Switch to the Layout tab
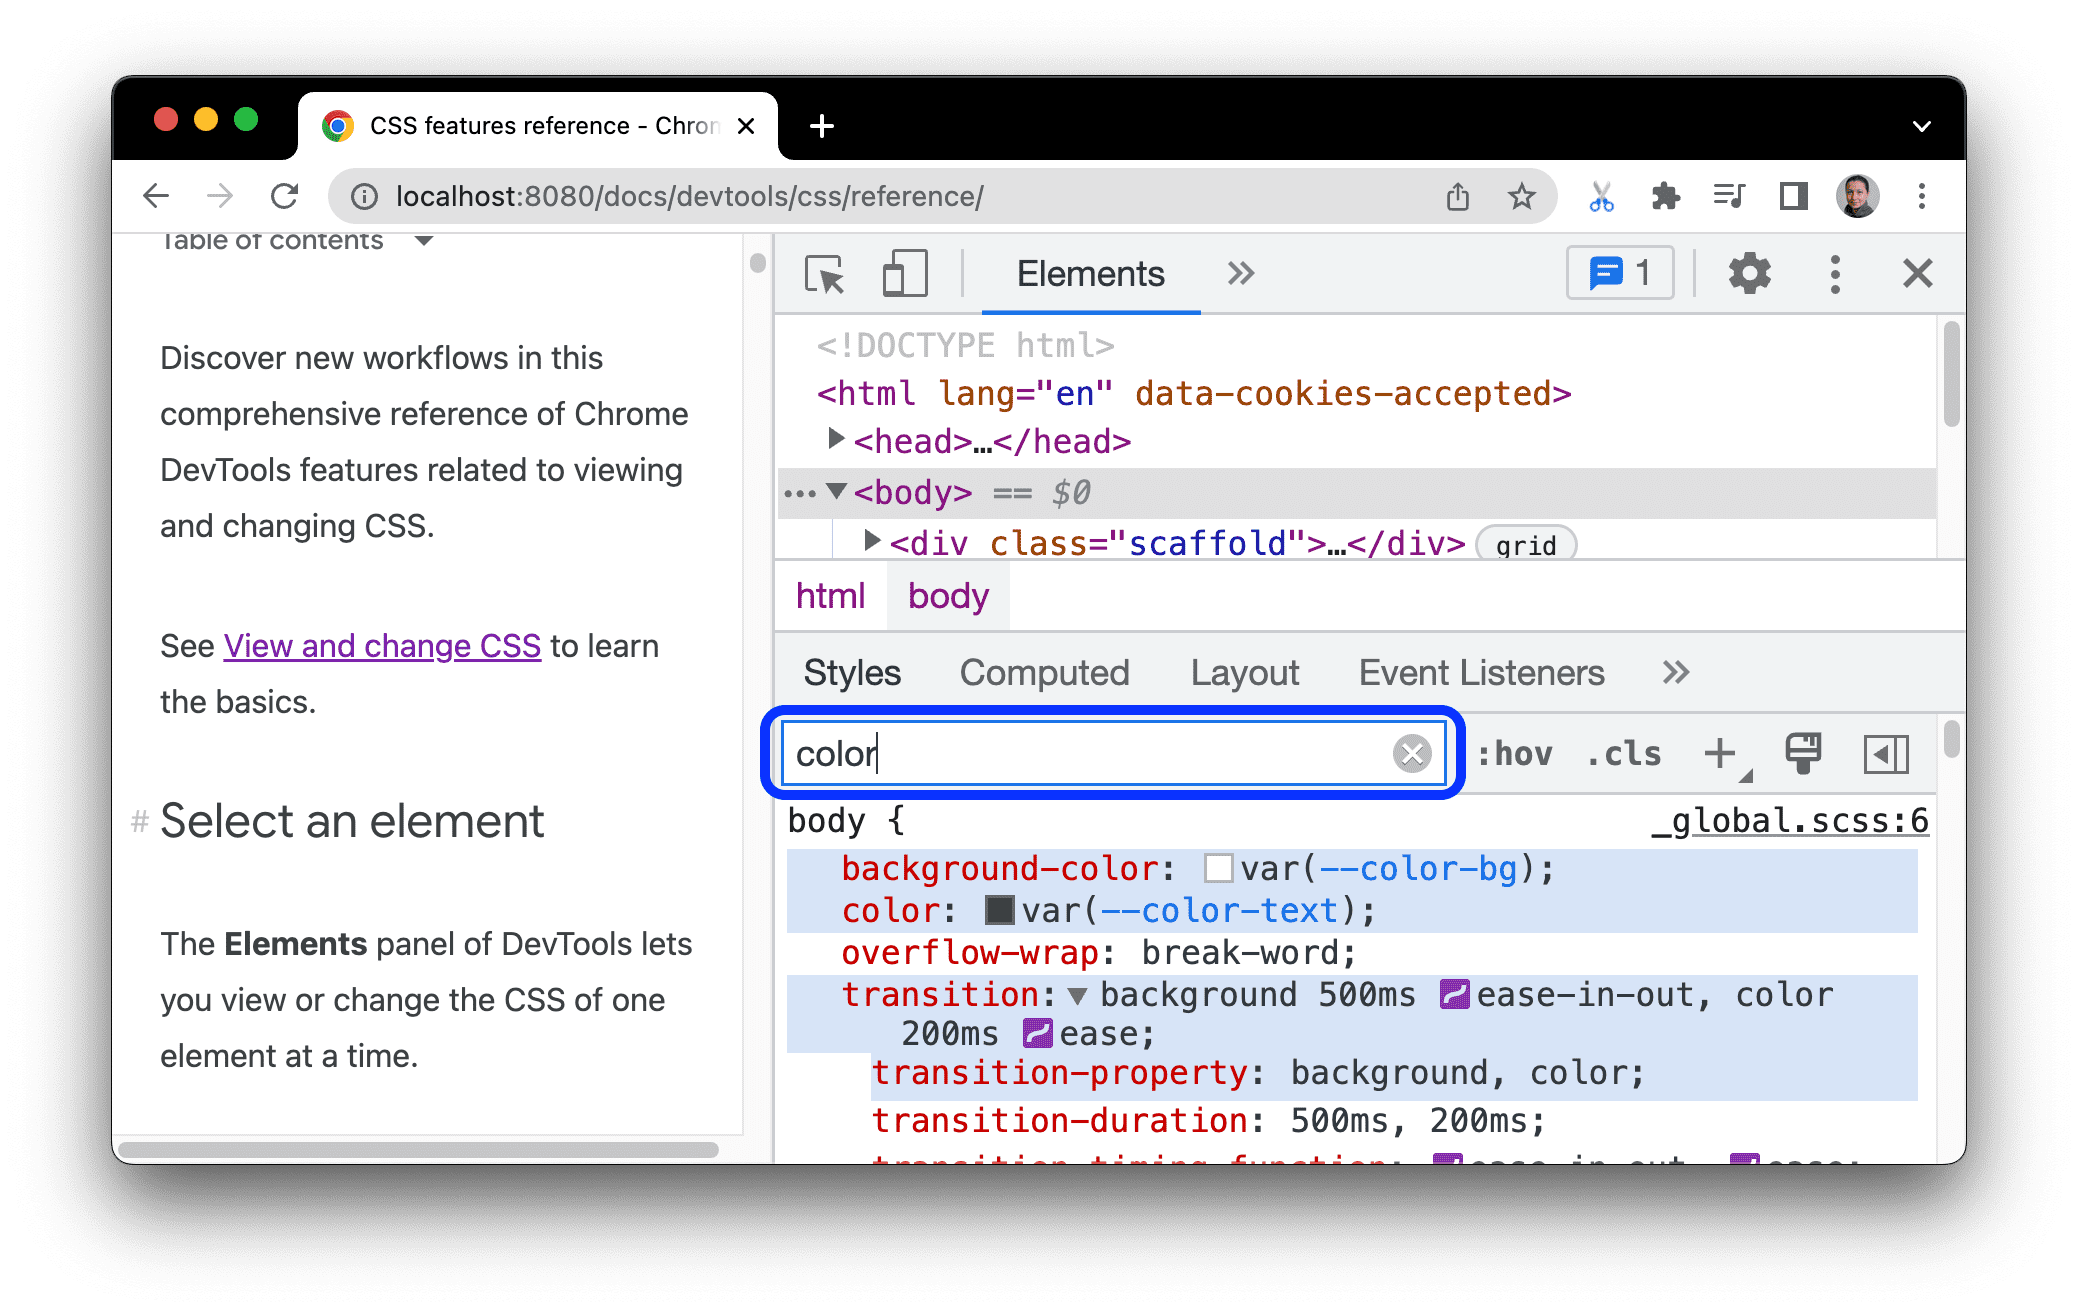 tap(1245, 671)
